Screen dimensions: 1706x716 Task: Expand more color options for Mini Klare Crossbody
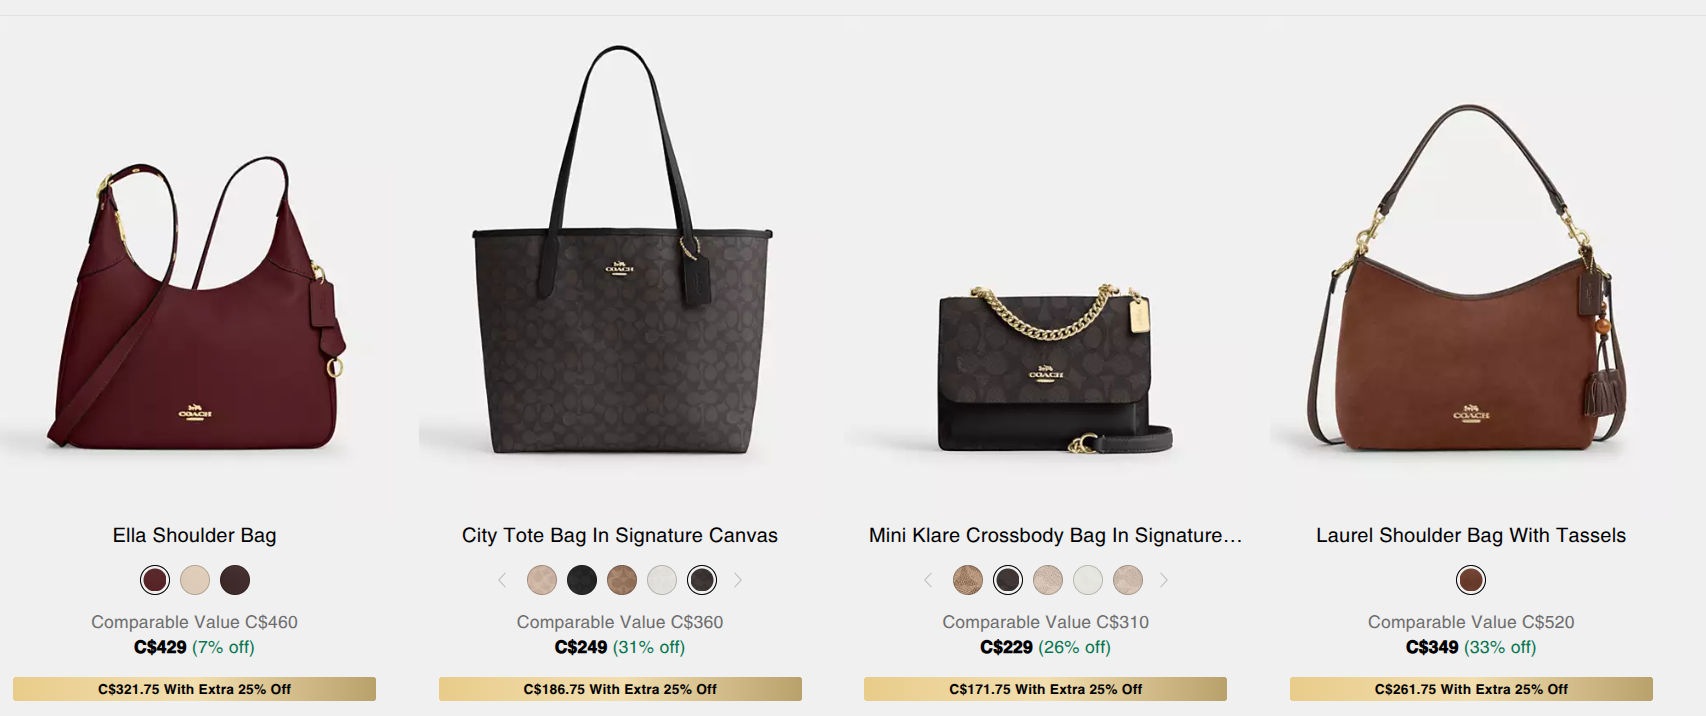tap(1164, 580)
